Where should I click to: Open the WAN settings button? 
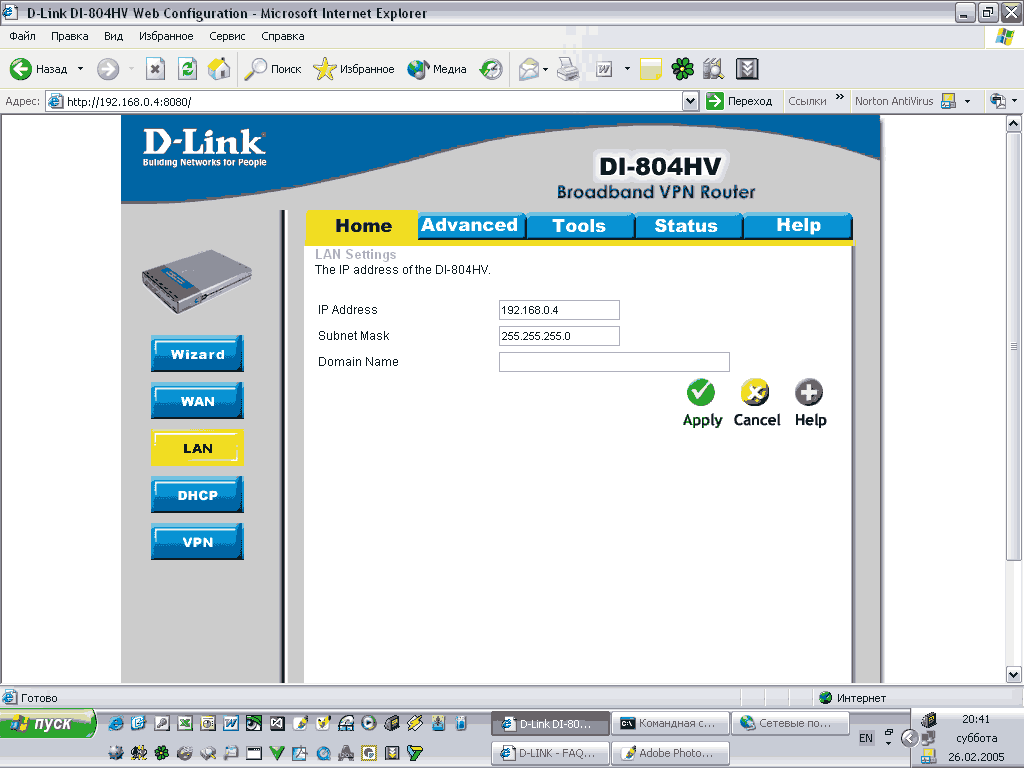197,401
